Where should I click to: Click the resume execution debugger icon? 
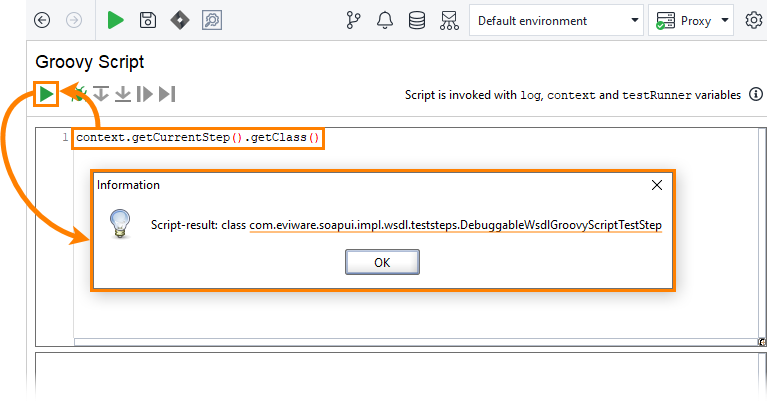(145, 94)
